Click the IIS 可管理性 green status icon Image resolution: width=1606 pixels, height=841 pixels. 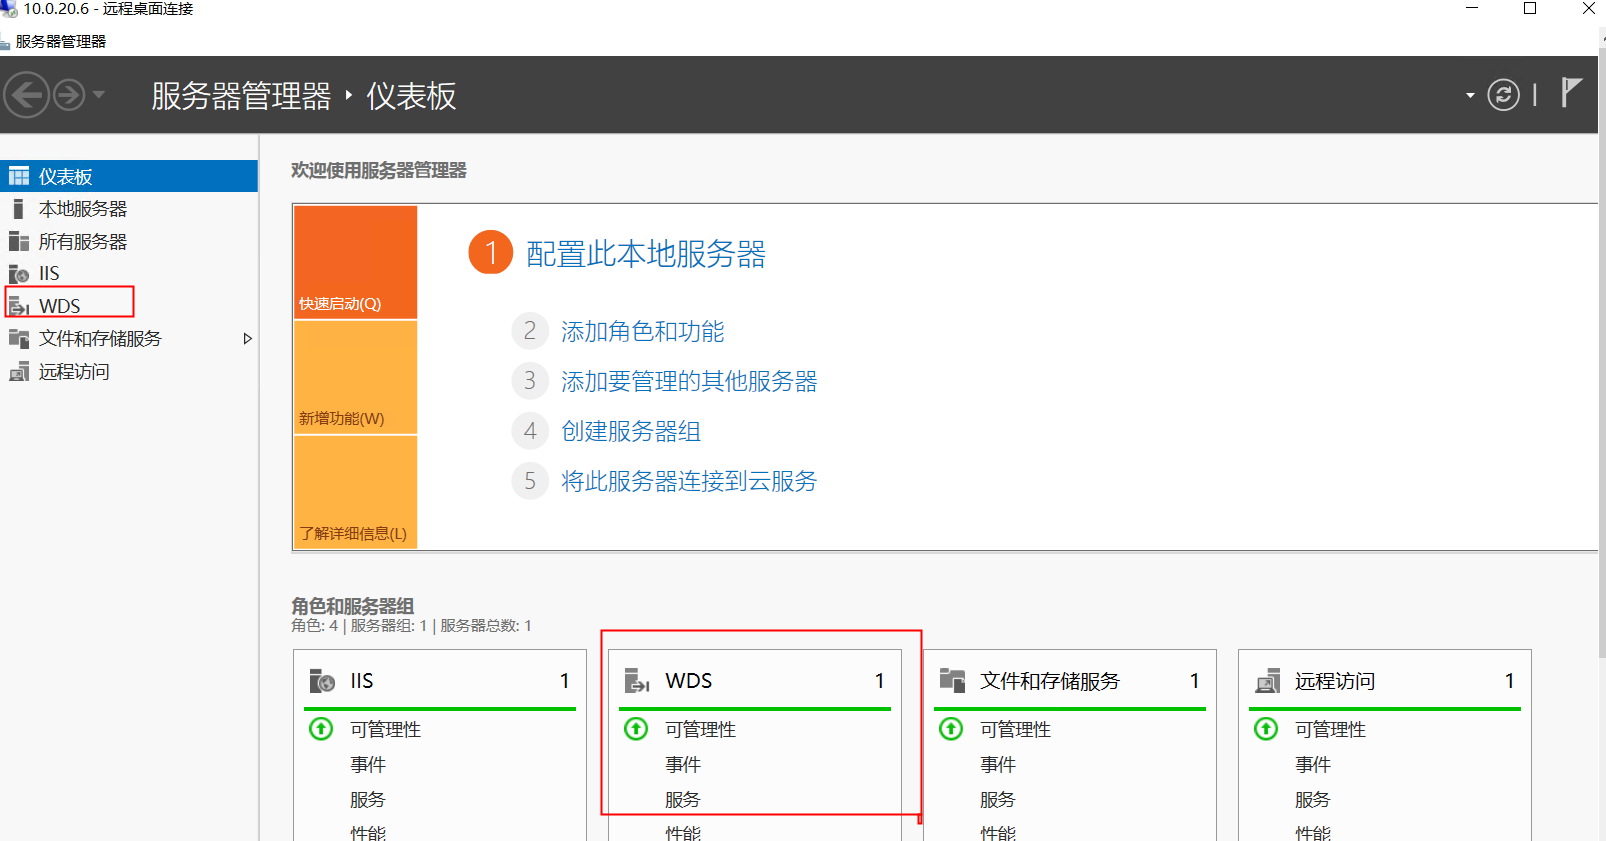(321, 729)
